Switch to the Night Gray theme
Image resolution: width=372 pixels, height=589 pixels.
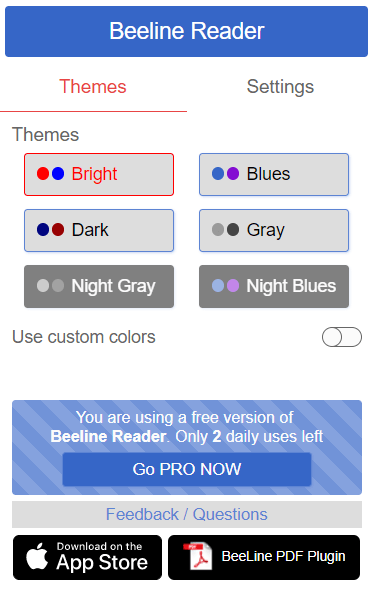(99, 286)
